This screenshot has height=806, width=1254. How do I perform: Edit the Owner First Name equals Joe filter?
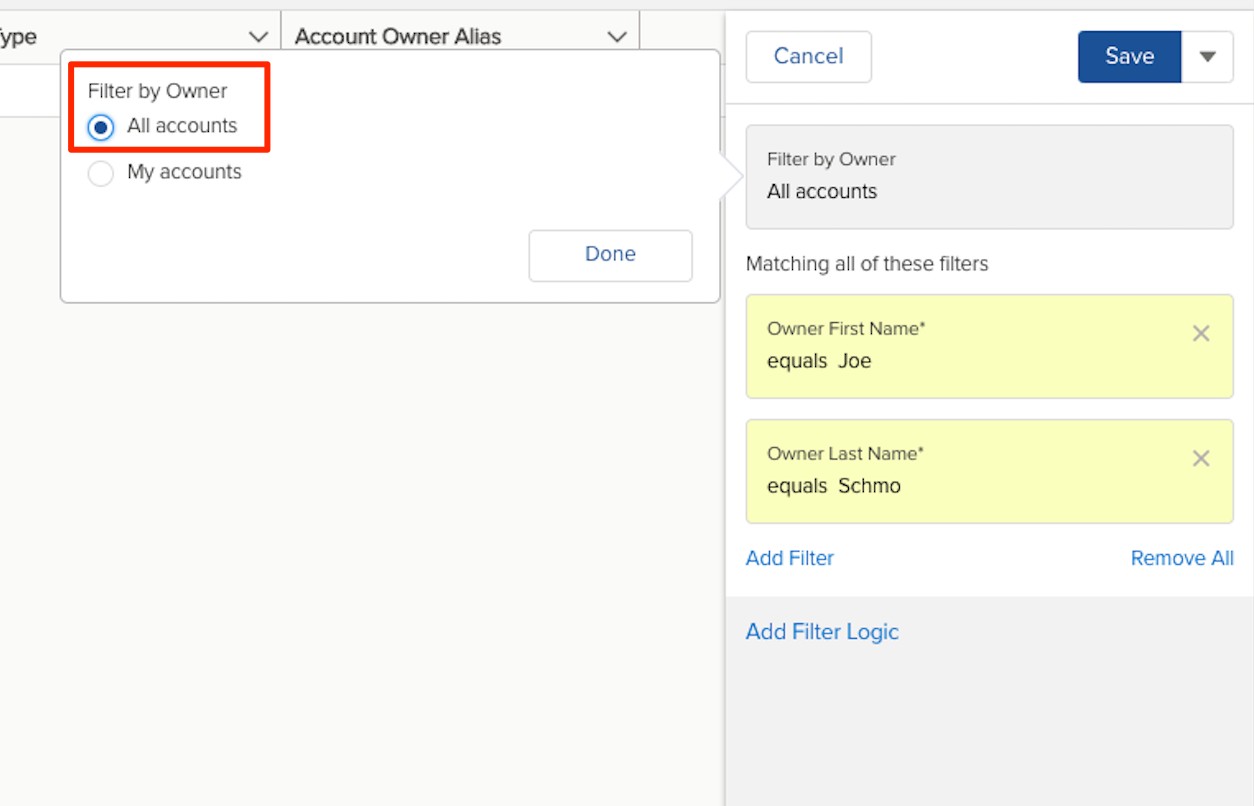(x=990, y=346)
